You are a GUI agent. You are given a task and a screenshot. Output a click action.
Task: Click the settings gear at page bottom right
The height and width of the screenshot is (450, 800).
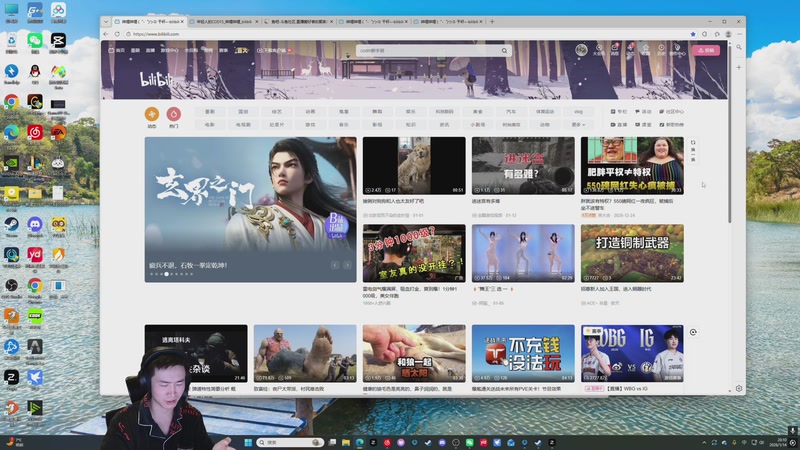pos(739,388)
